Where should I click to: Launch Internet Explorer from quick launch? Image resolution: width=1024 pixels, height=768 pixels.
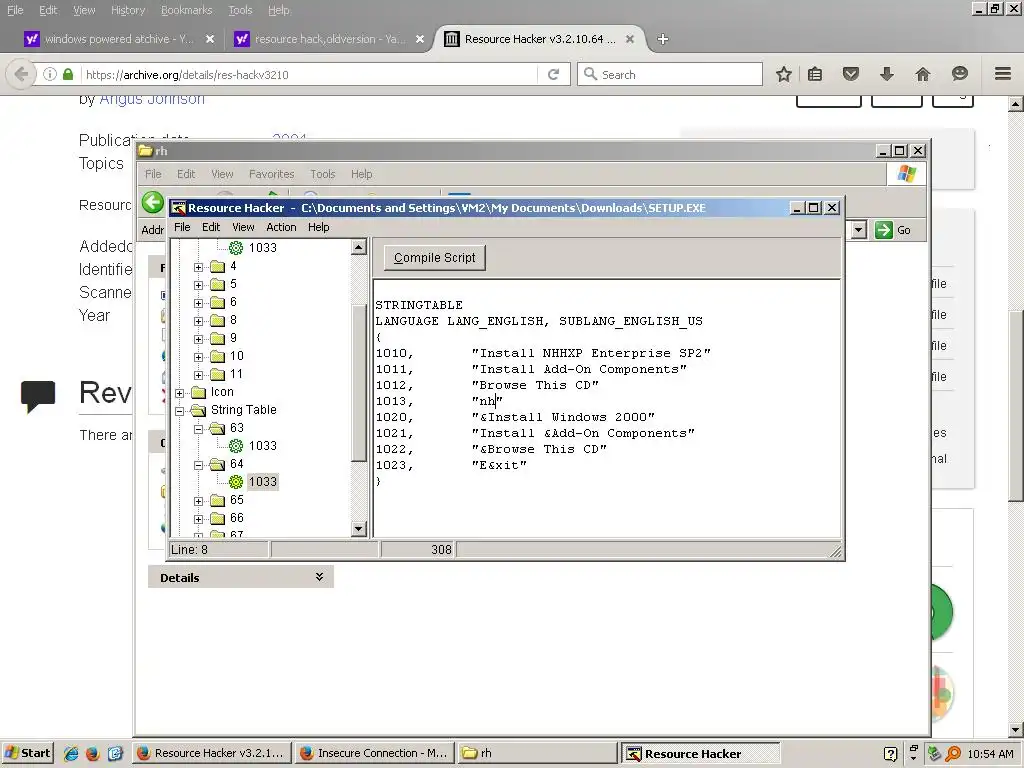(x=71, y=754)
